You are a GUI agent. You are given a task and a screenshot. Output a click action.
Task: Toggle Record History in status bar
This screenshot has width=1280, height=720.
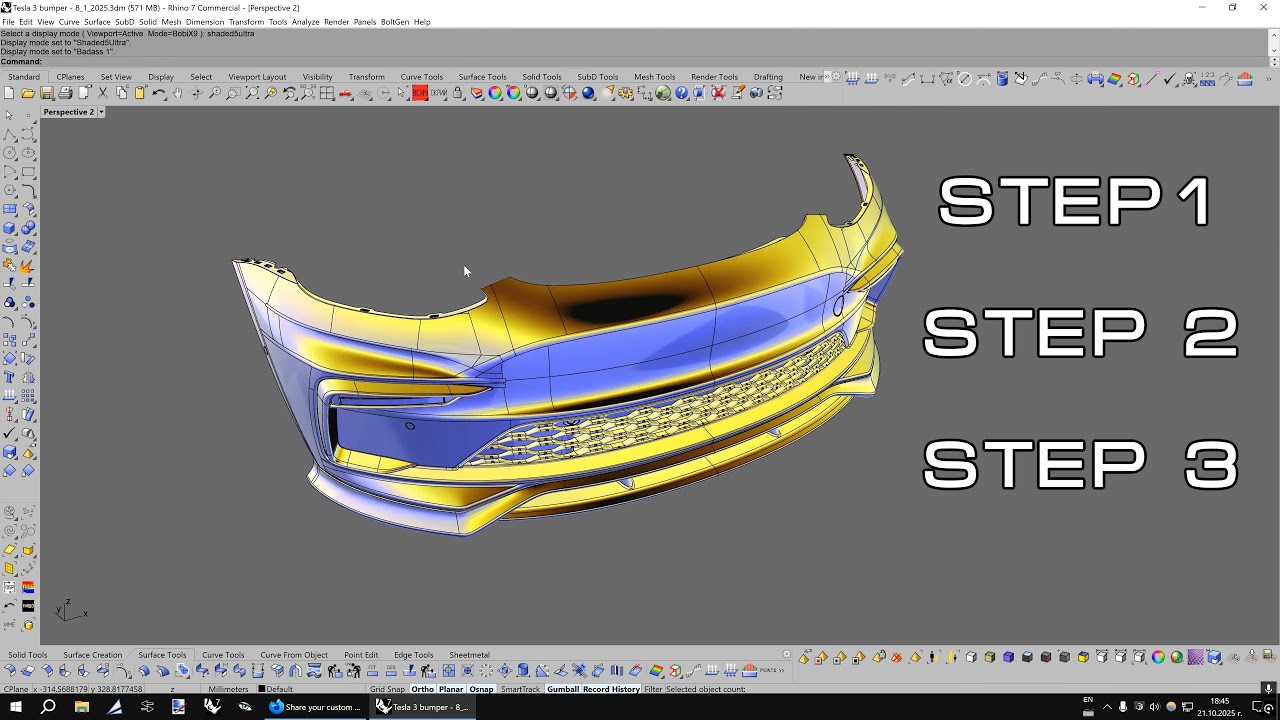click(x=611, y=689)
